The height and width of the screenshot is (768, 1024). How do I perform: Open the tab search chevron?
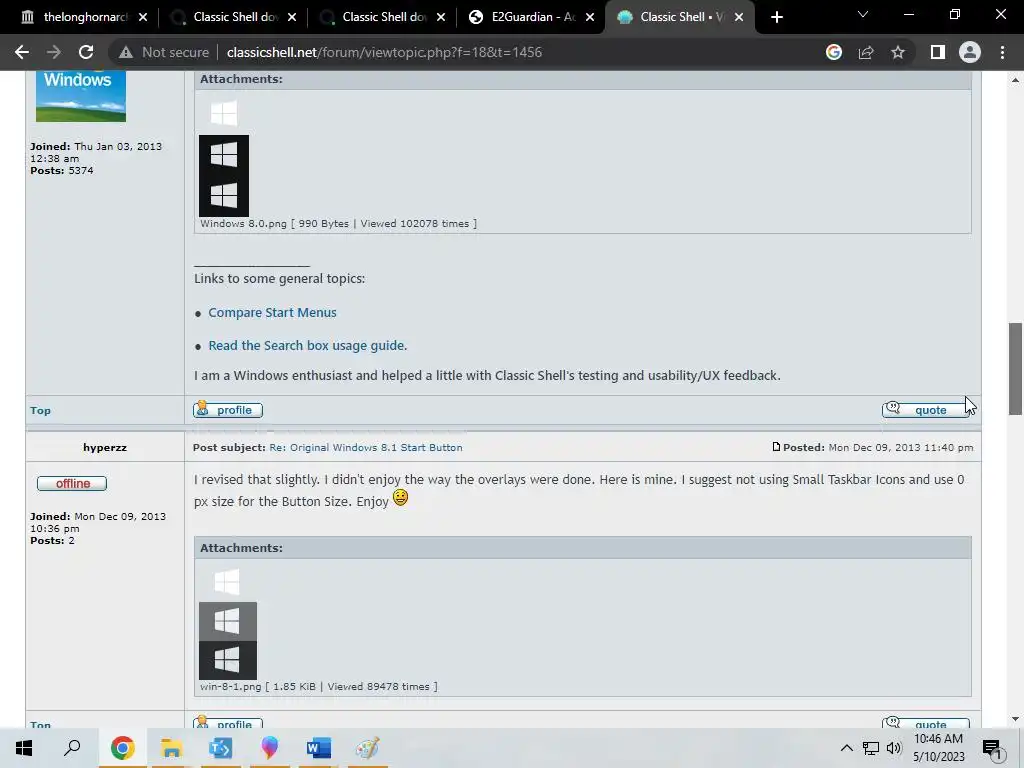863,14
